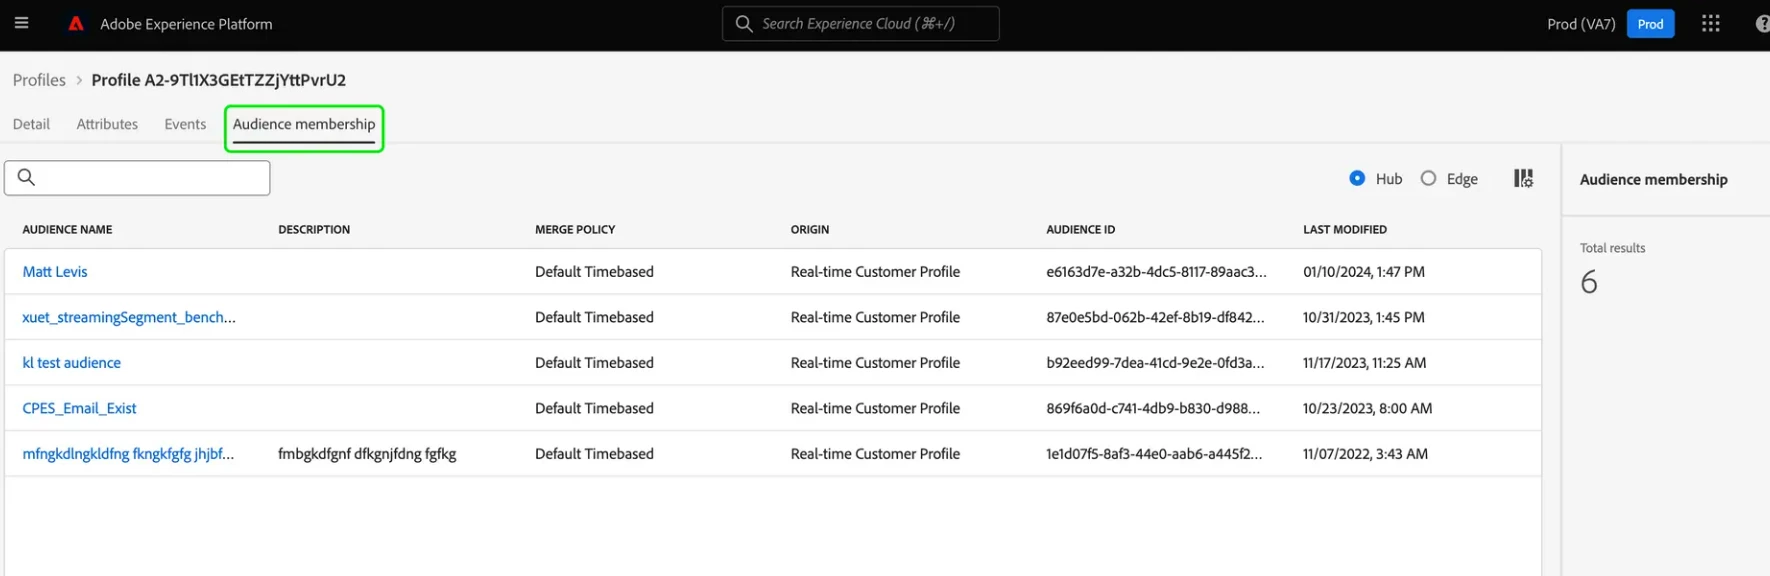Select the Edge radio button
This screenshot has width=1770, height=576.
(x=1428, y=178)
